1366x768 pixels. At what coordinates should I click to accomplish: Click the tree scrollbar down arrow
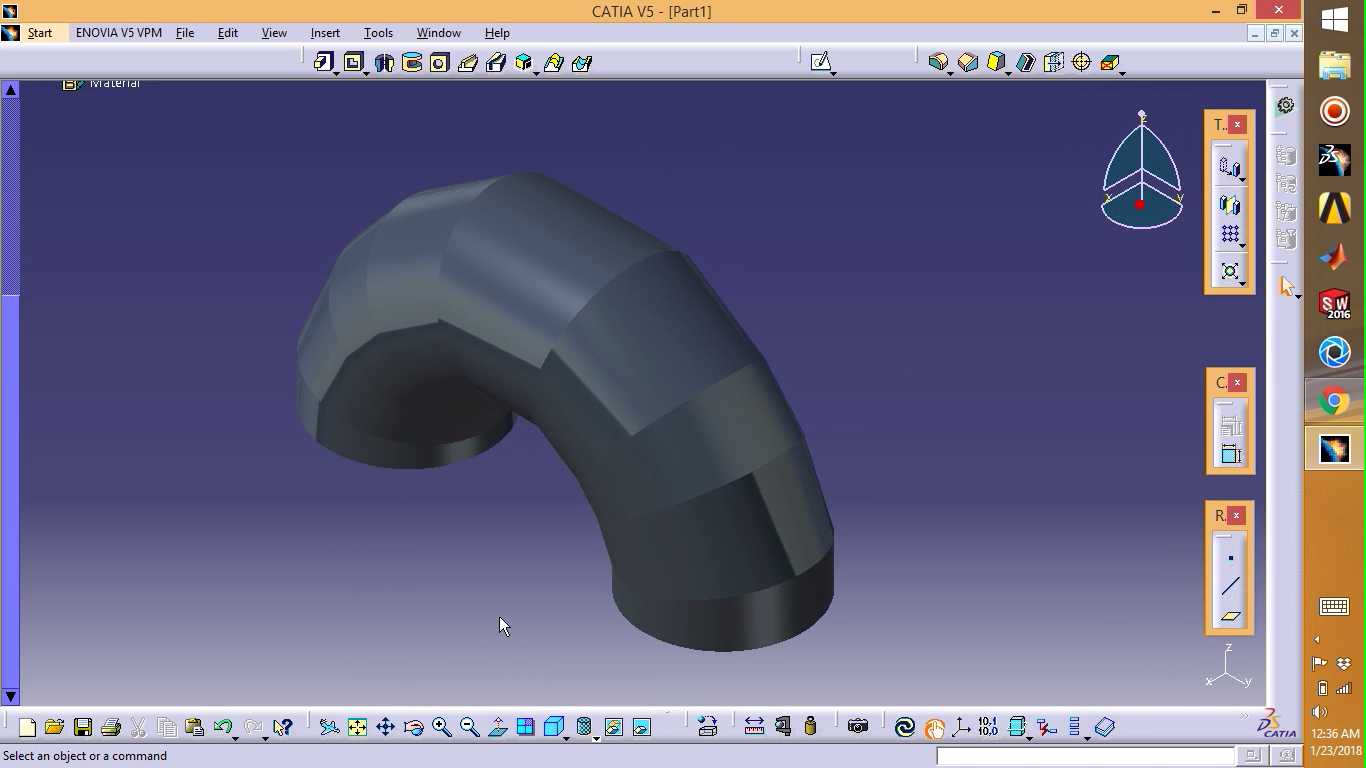[x=11, y=696]
